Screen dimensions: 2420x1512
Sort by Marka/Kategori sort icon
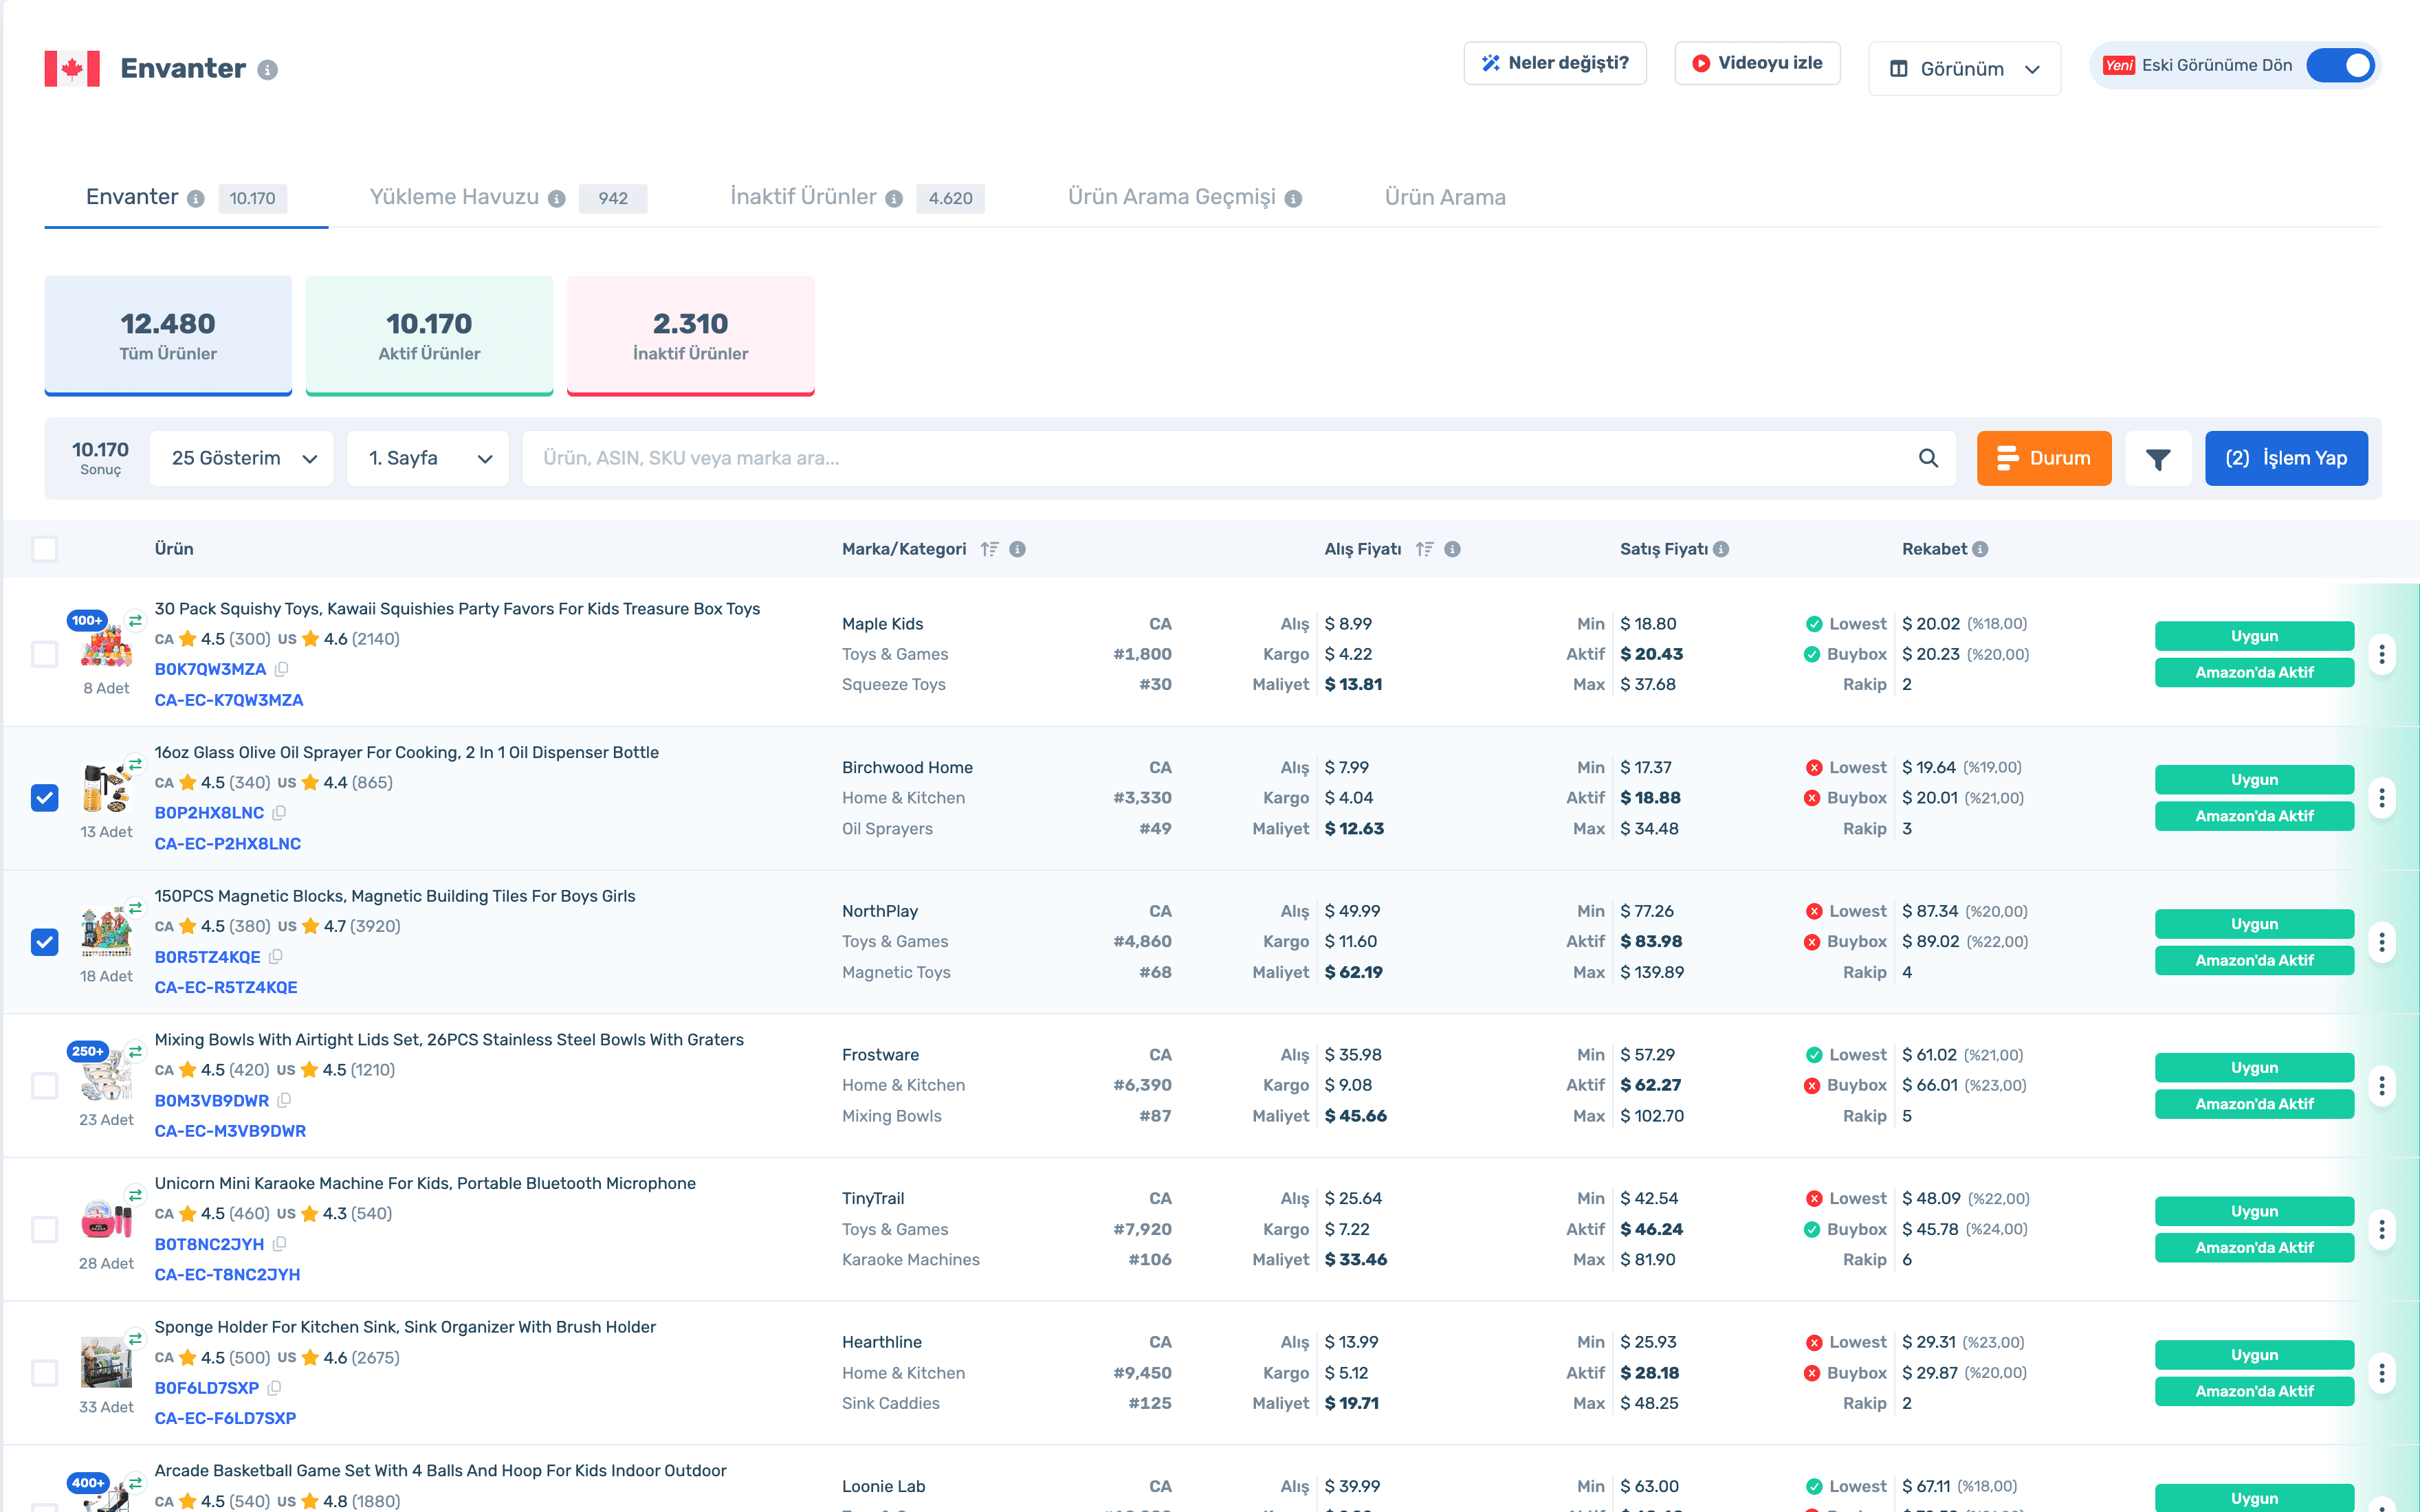coord(989,549)
